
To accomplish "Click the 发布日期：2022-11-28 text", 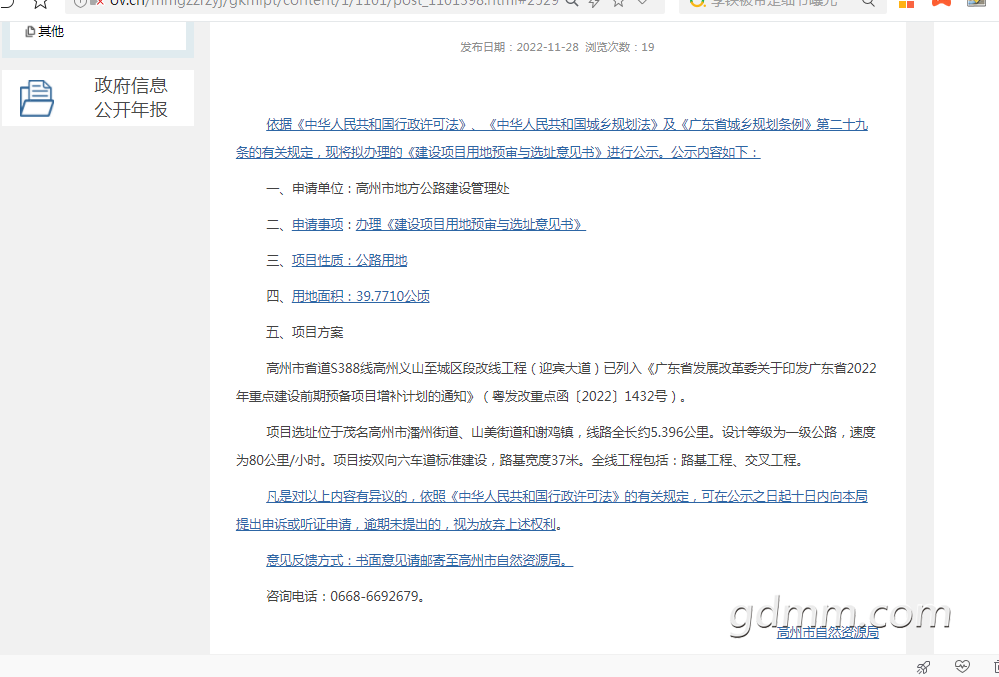I will click(519, 47).
